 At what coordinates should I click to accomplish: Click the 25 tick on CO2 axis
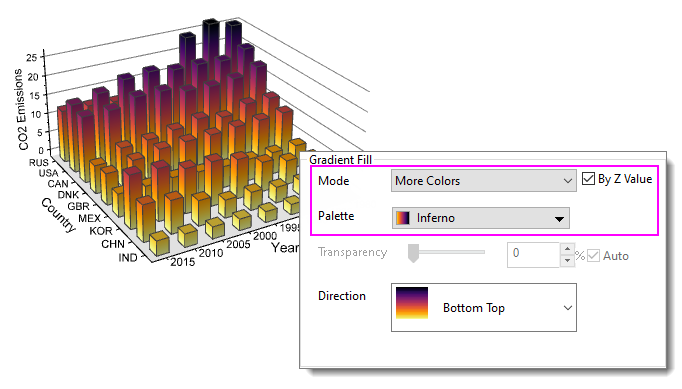(32, 57)
